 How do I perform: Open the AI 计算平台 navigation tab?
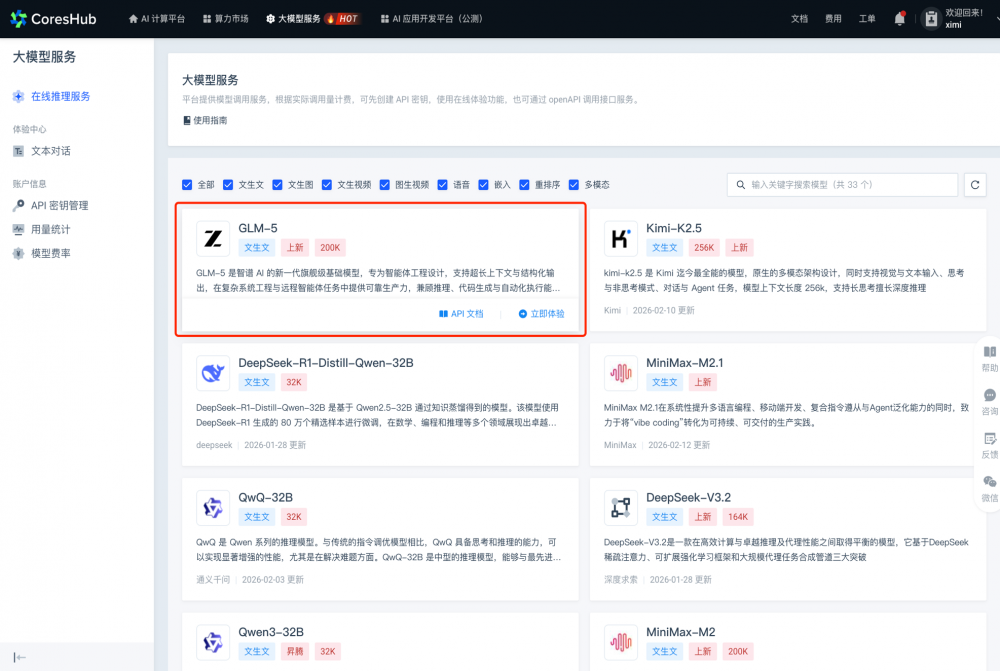157,19
